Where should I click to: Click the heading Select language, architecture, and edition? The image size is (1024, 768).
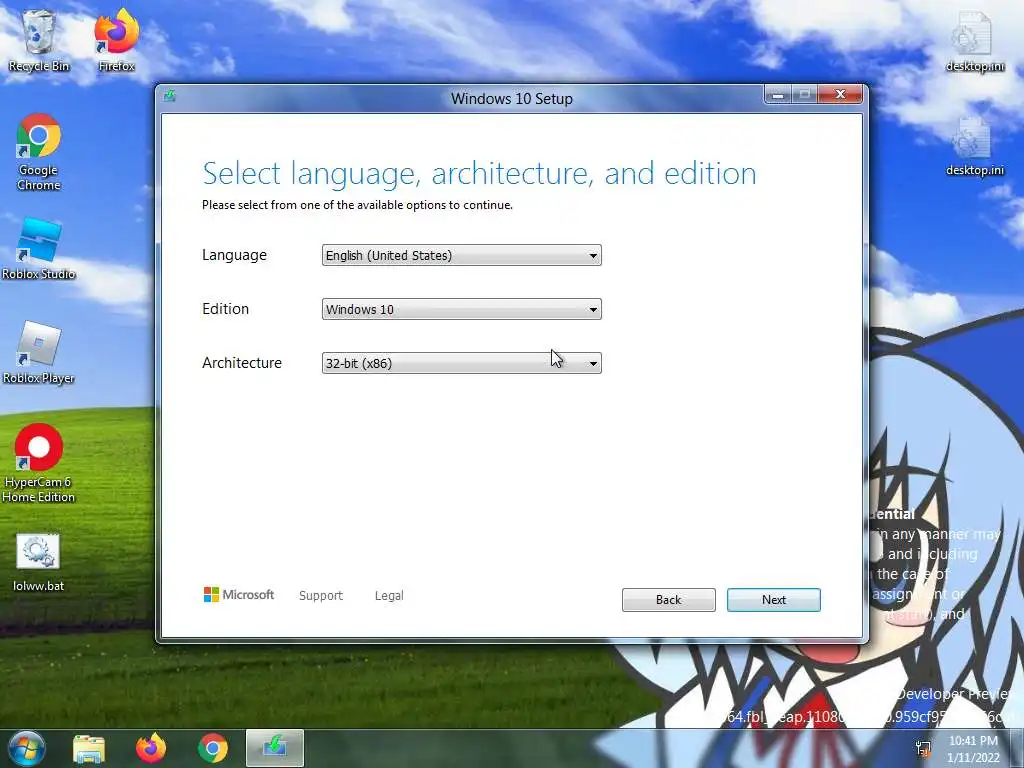[479, 174]
